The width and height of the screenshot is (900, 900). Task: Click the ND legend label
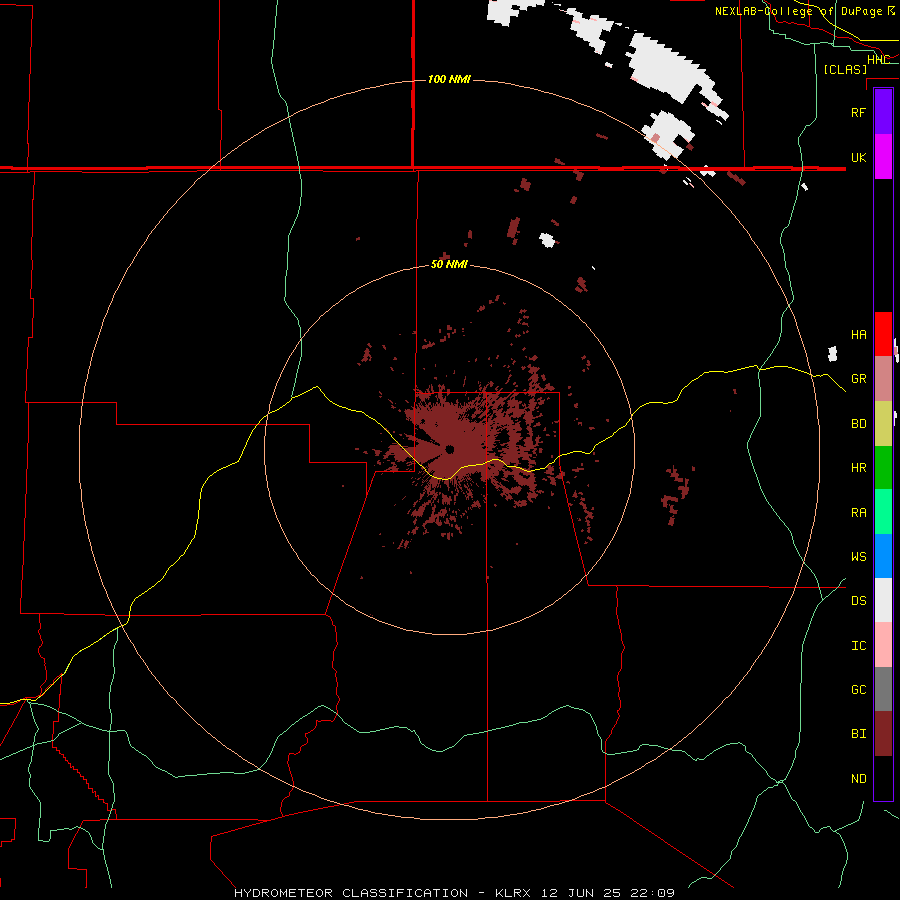point(858,779)
